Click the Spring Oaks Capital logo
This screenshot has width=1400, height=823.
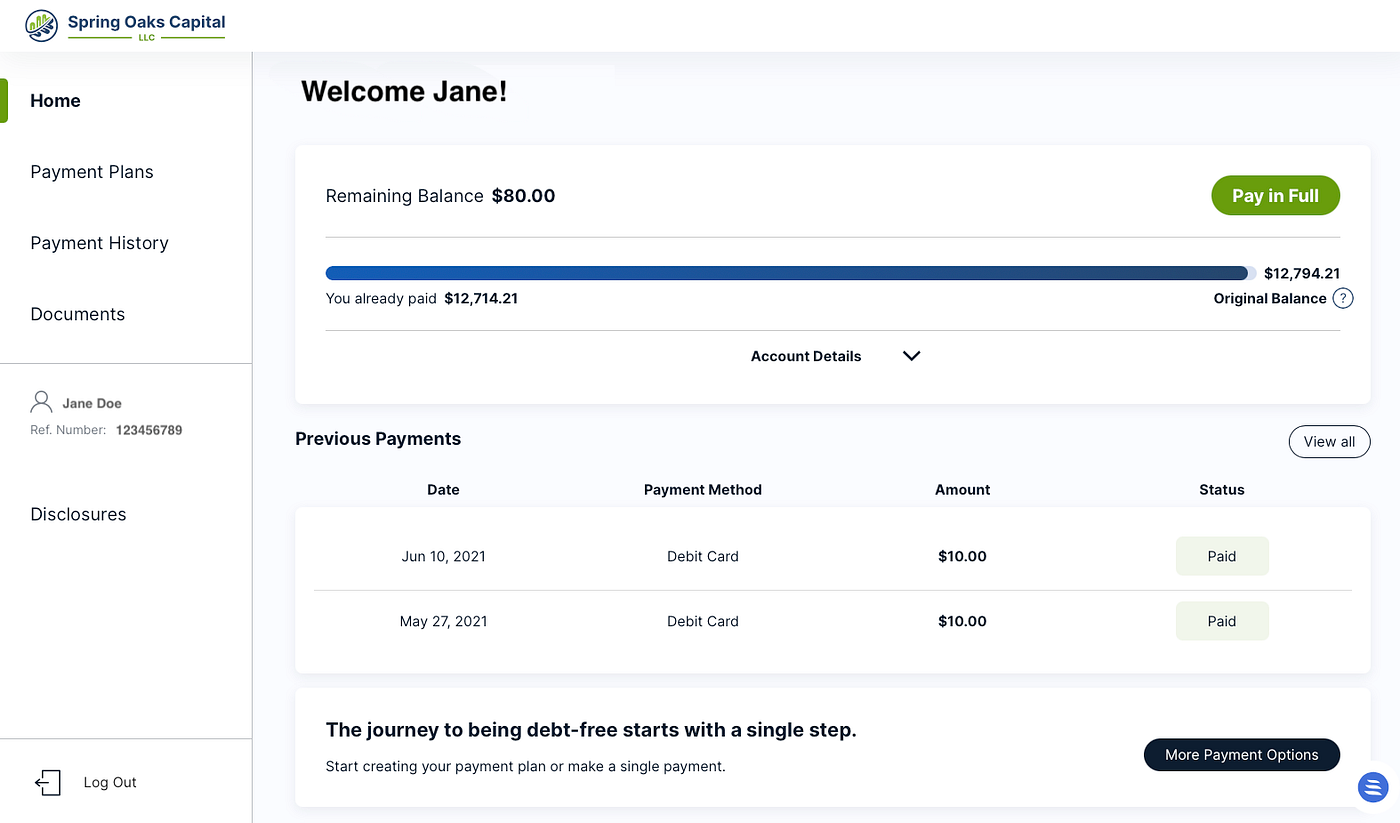coord(125,26)
